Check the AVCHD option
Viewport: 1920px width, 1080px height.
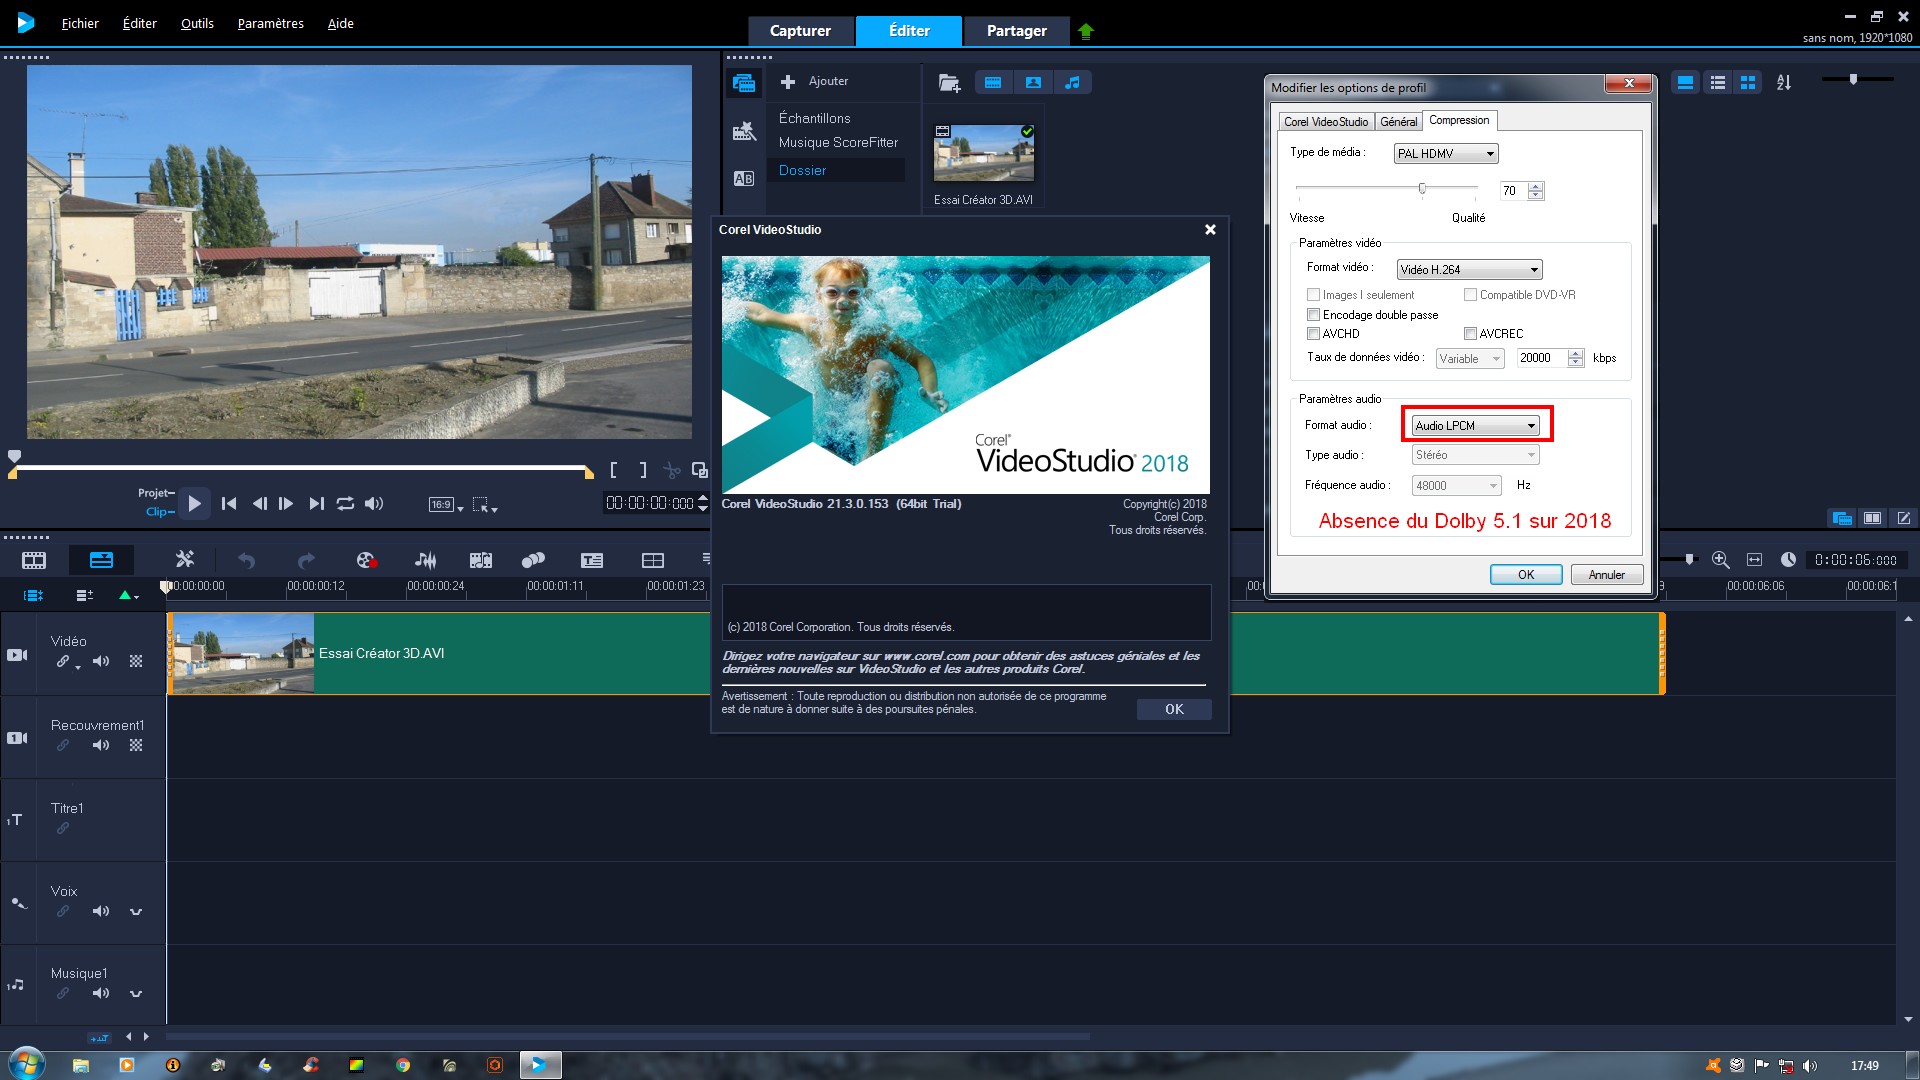coord(1313,334)
